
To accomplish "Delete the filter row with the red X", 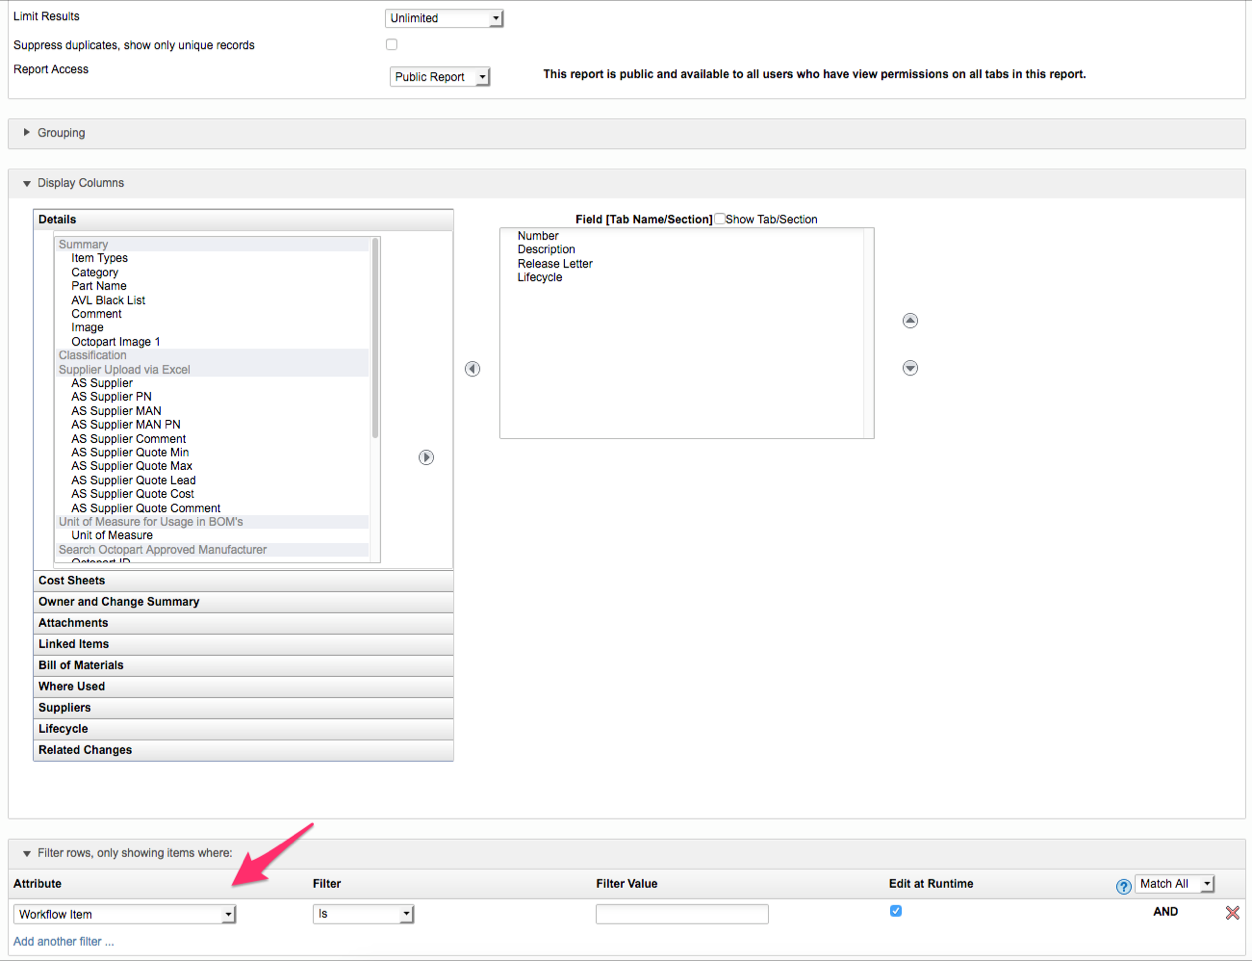I will point(1232,912).
